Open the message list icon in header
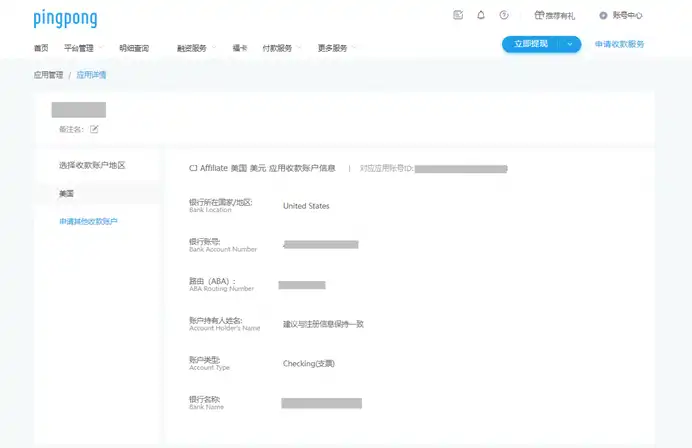692x448 pixels. coord(458,15)
